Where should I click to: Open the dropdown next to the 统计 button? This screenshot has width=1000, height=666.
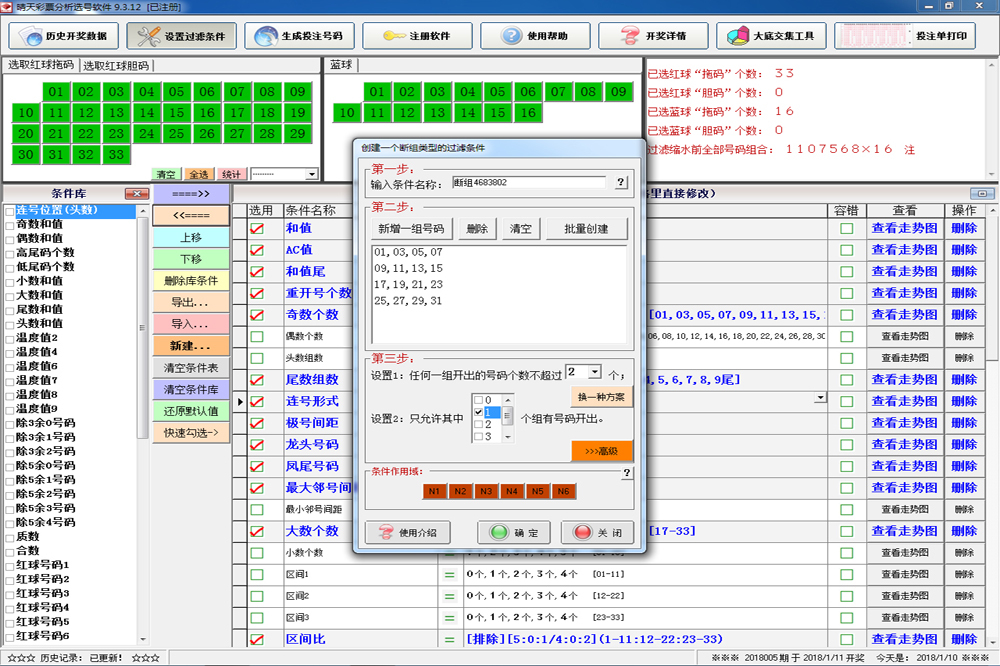(311, 174)
